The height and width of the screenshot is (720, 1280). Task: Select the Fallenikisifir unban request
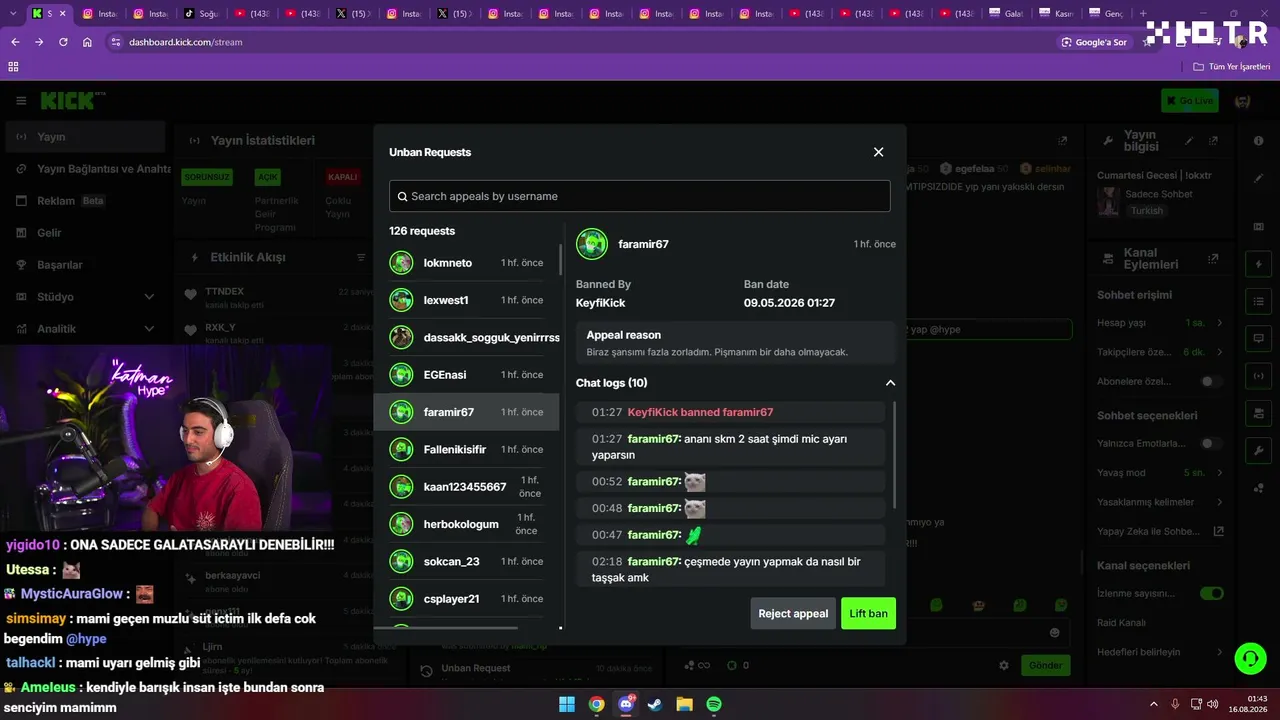point(466,449)
